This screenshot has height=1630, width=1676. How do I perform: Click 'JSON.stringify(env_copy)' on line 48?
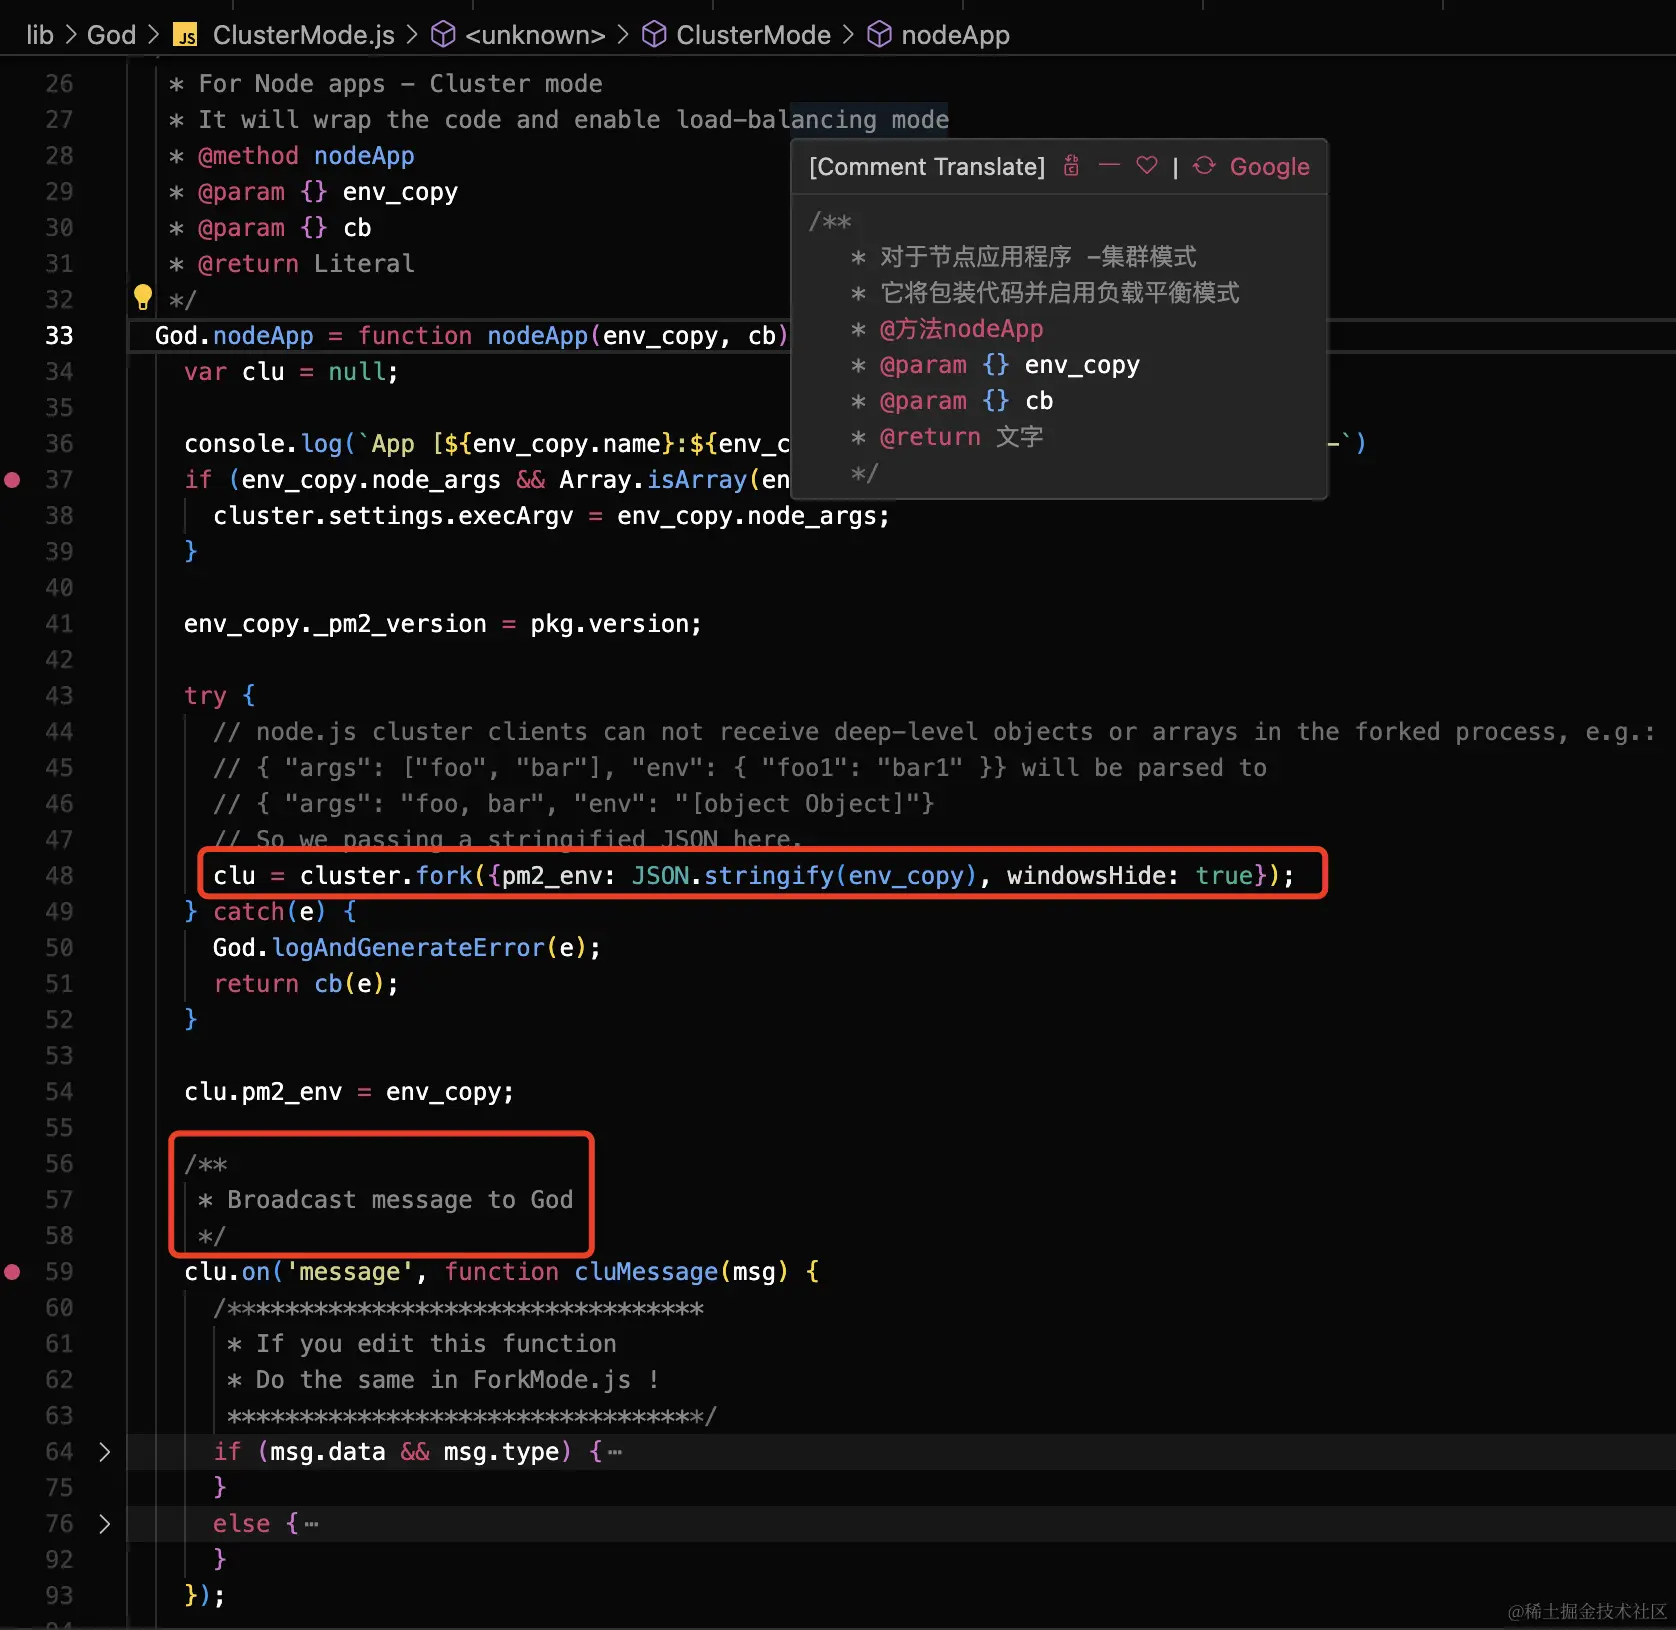click(x=804, y=876)
